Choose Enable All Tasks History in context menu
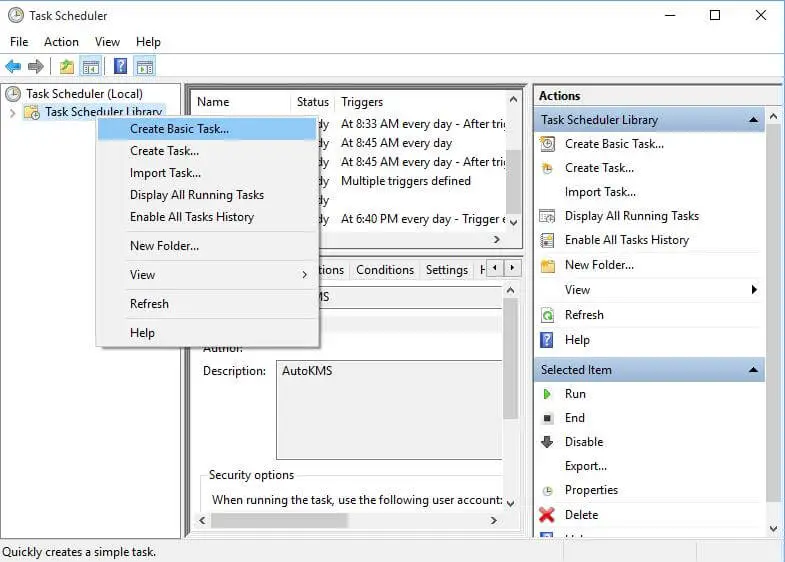 208,217
